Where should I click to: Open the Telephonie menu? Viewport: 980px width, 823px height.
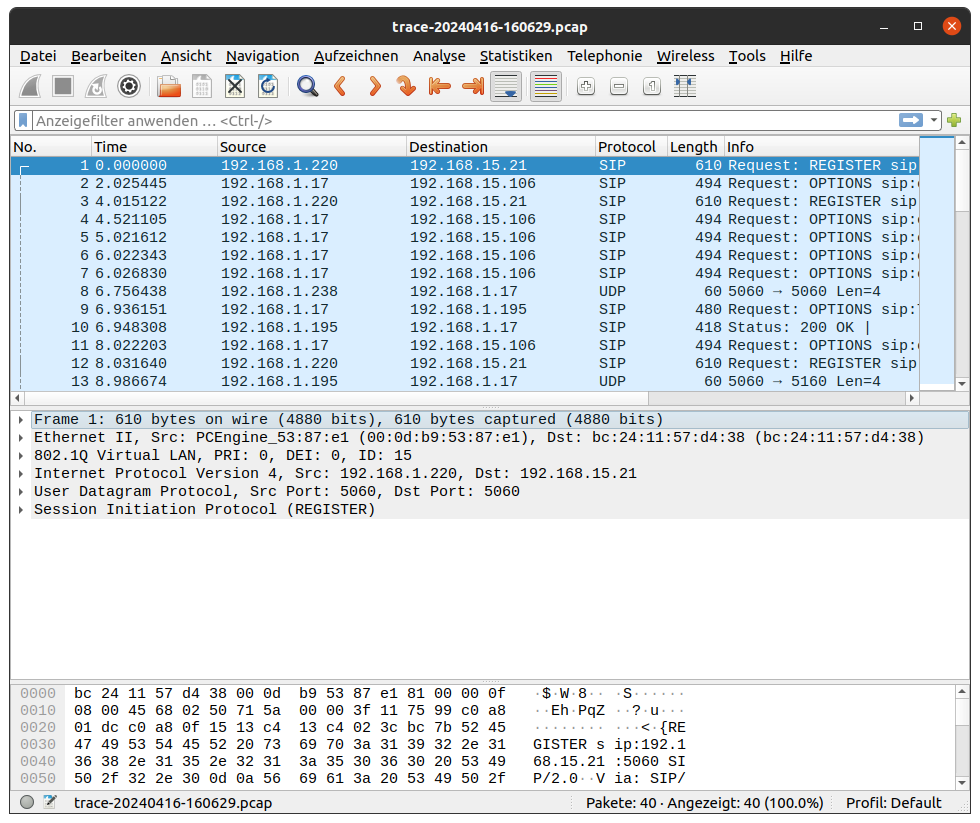point(605,56)
